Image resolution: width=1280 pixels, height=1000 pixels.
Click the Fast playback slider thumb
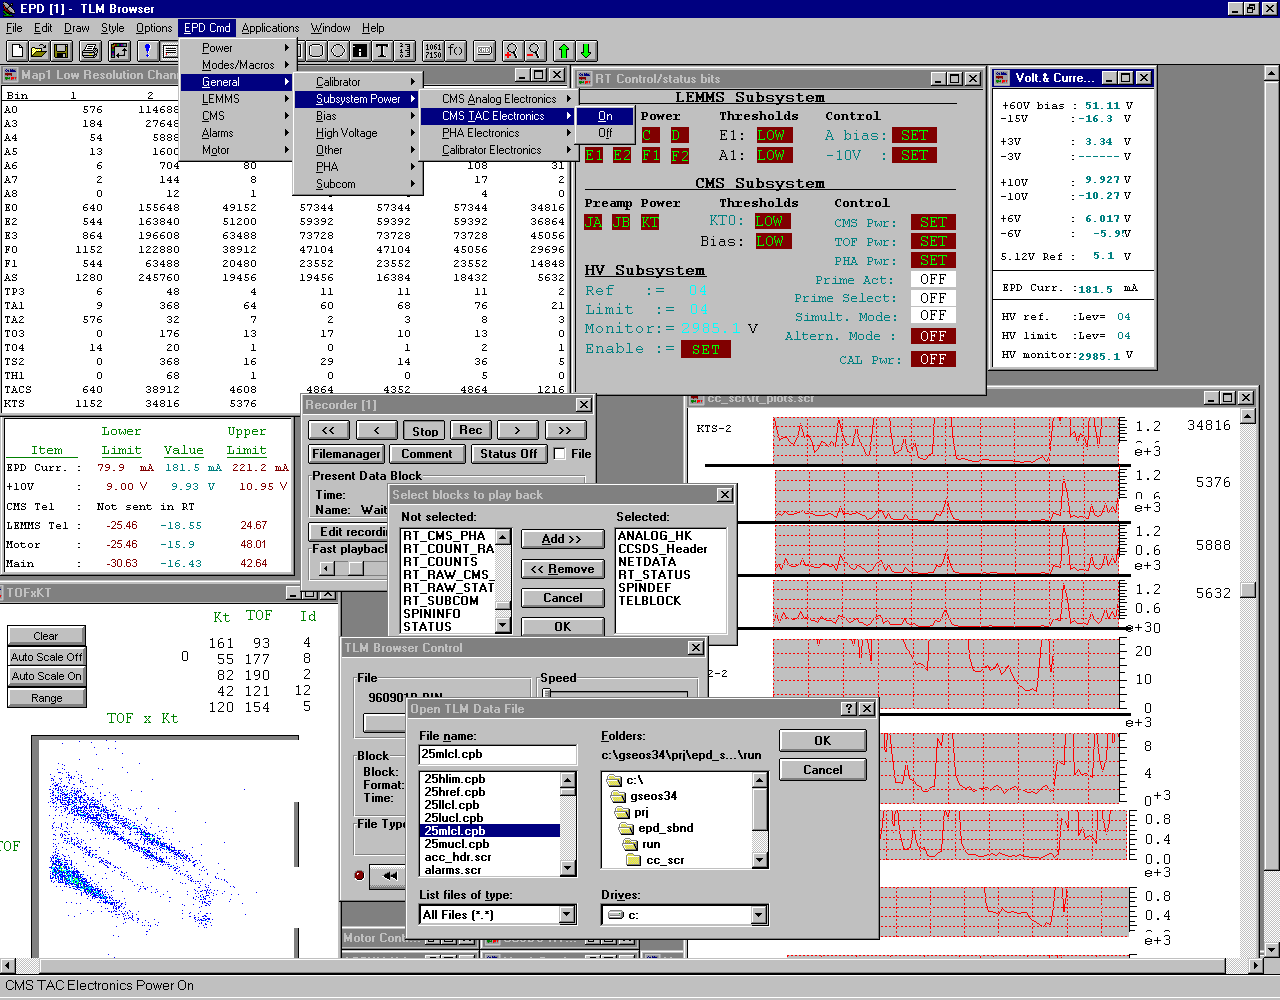(x=355, y=569)
